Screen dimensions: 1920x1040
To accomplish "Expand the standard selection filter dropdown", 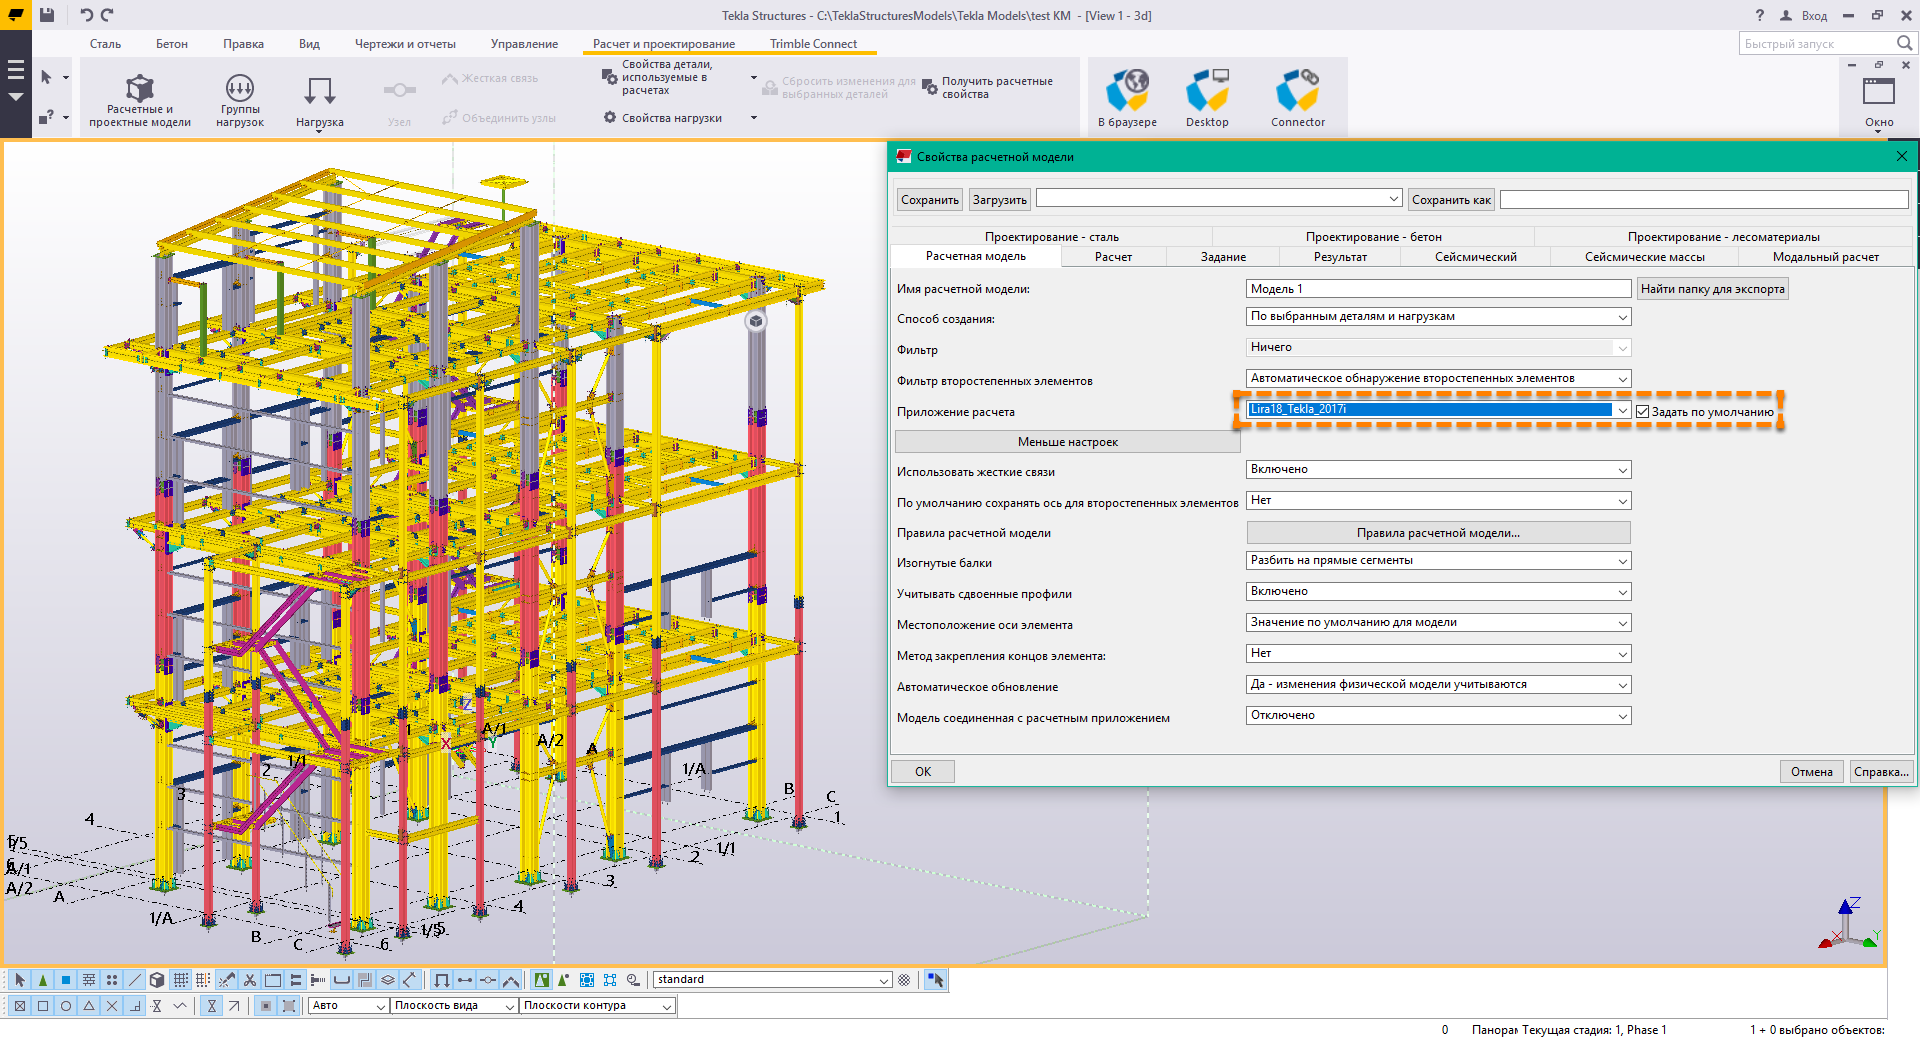I will (x=883, y=980).
